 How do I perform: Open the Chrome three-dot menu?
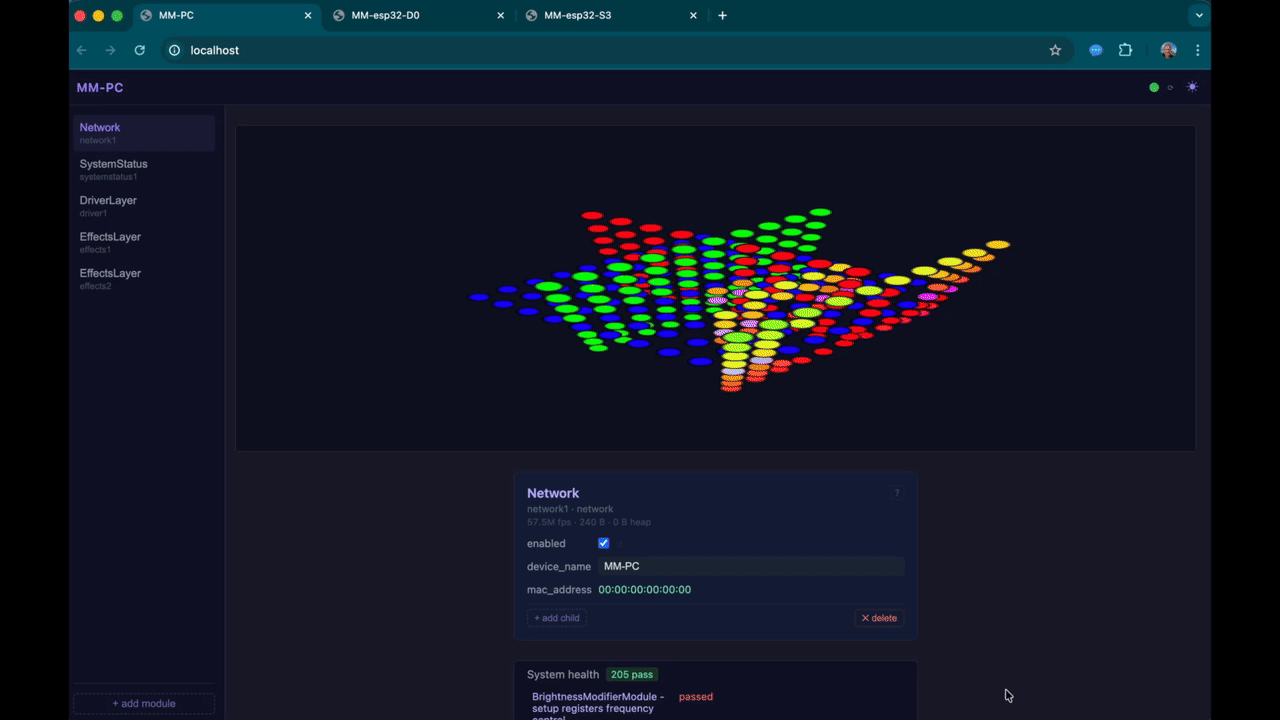pos(1197,50)
